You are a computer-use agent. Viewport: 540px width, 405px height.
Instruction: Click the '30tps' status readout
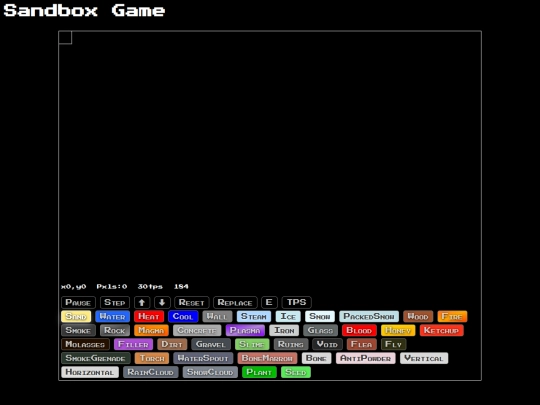[x=150, y=287]
